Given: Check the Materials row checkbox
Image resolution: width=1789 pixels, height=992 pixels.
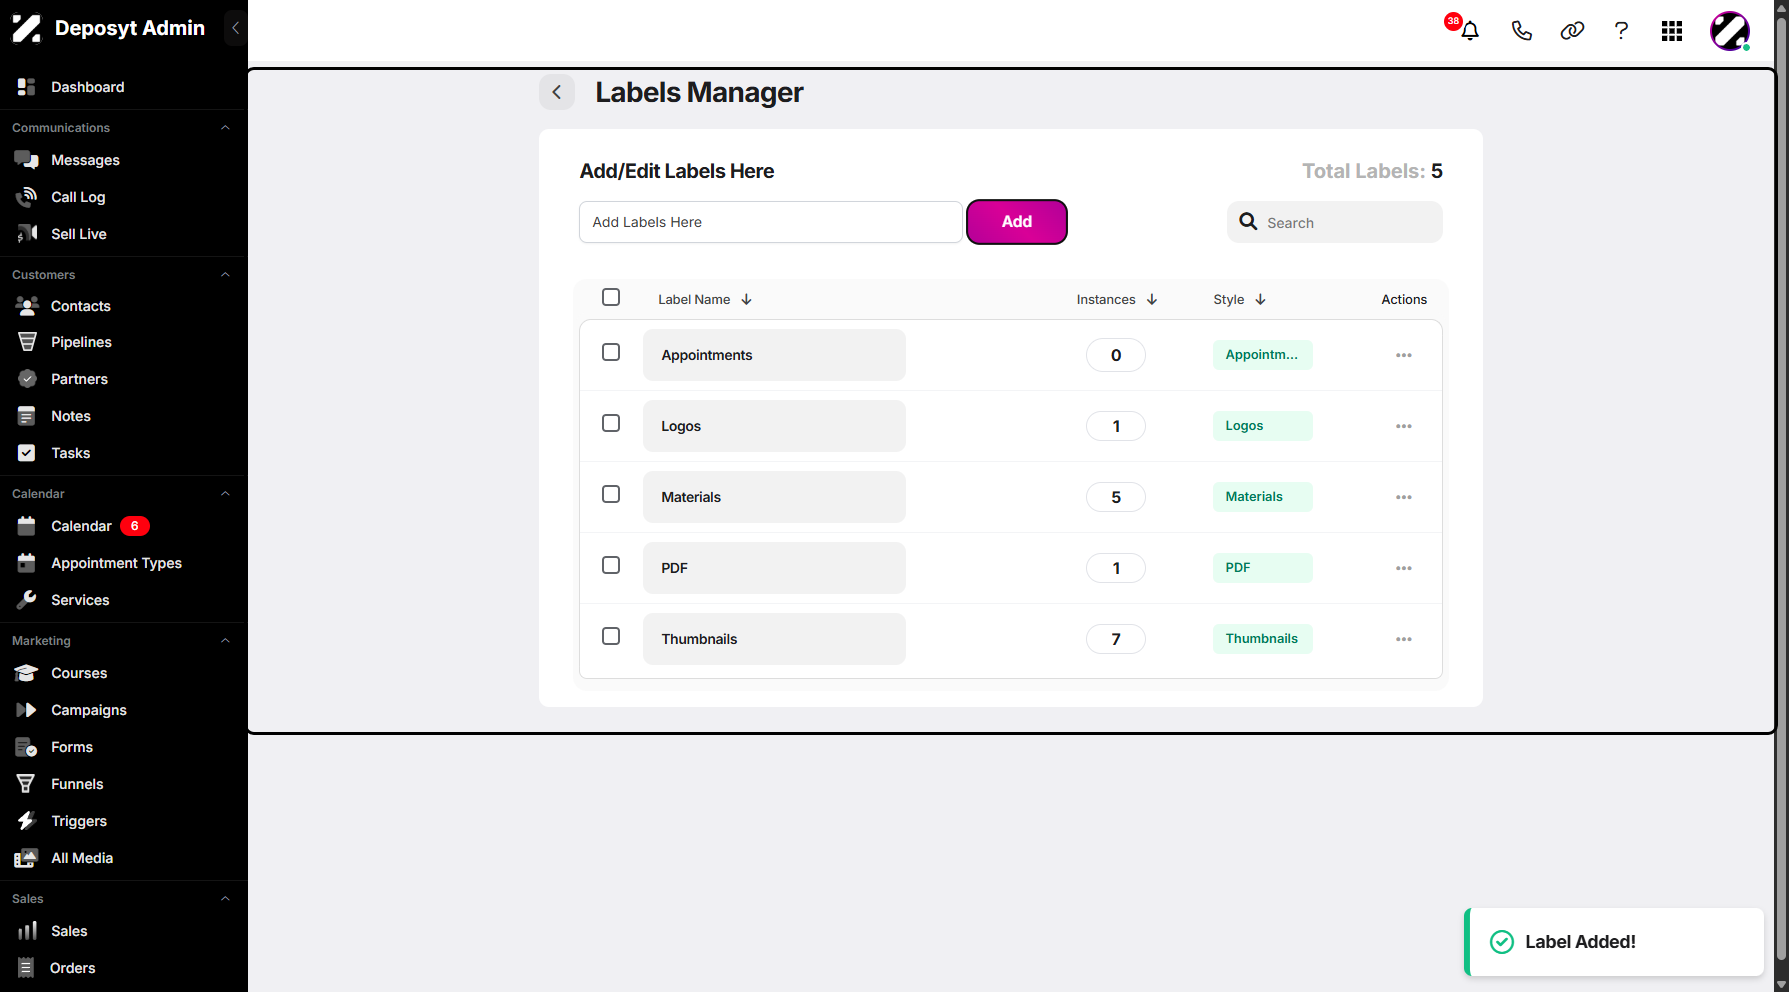Looking at the screenshot, I should click(611, 494).
